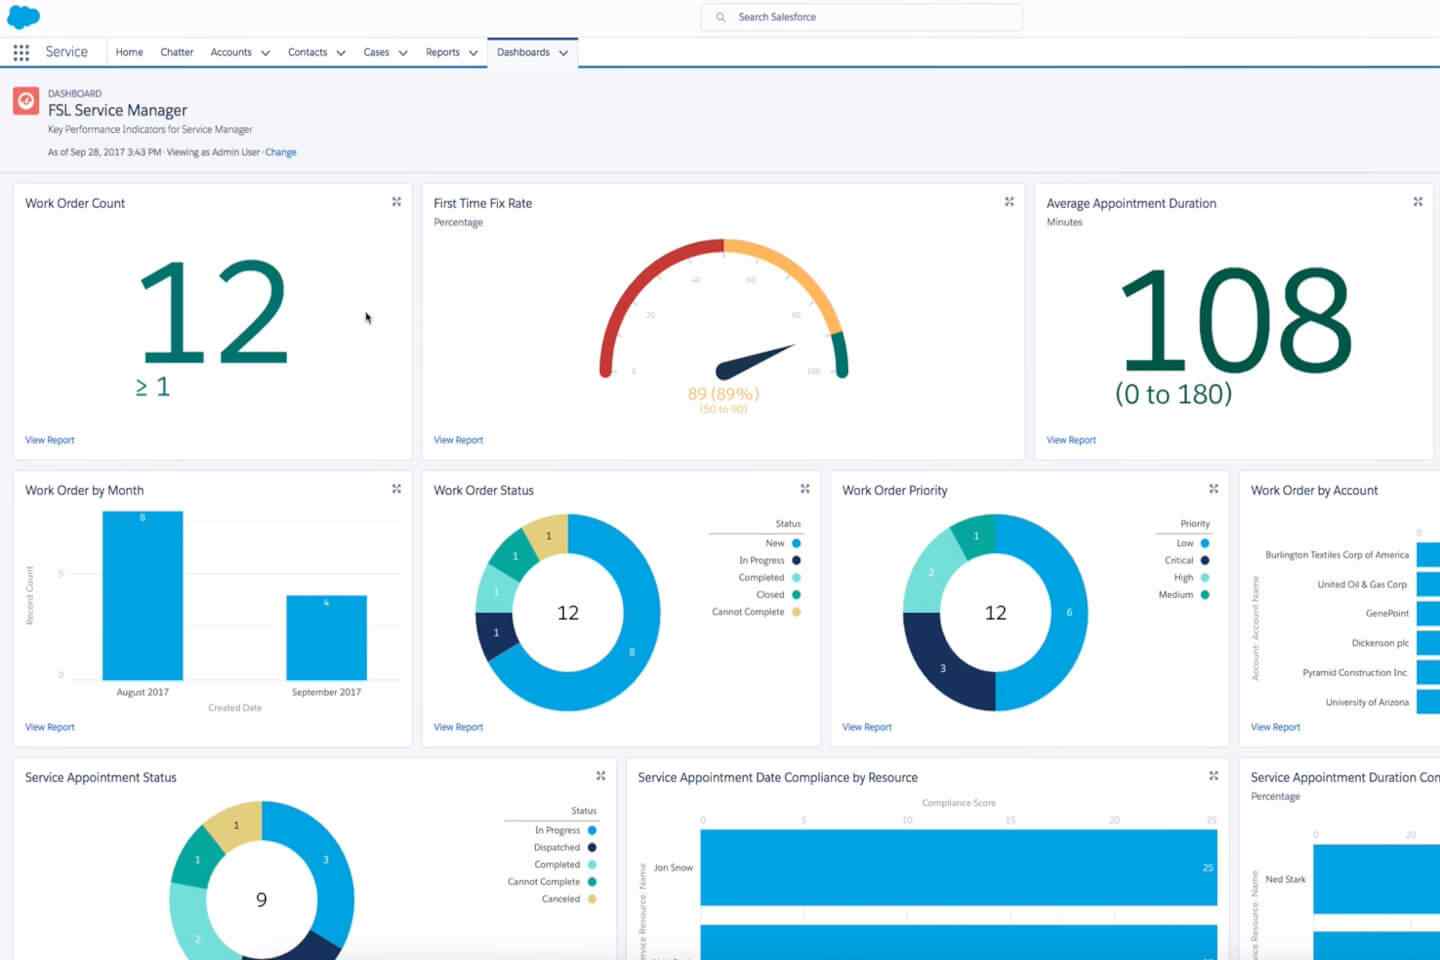This screenshot has height=960, width=1440.
Task: View Report for Work Order Count
Action: pyautogui.click(x=50, y=440)
